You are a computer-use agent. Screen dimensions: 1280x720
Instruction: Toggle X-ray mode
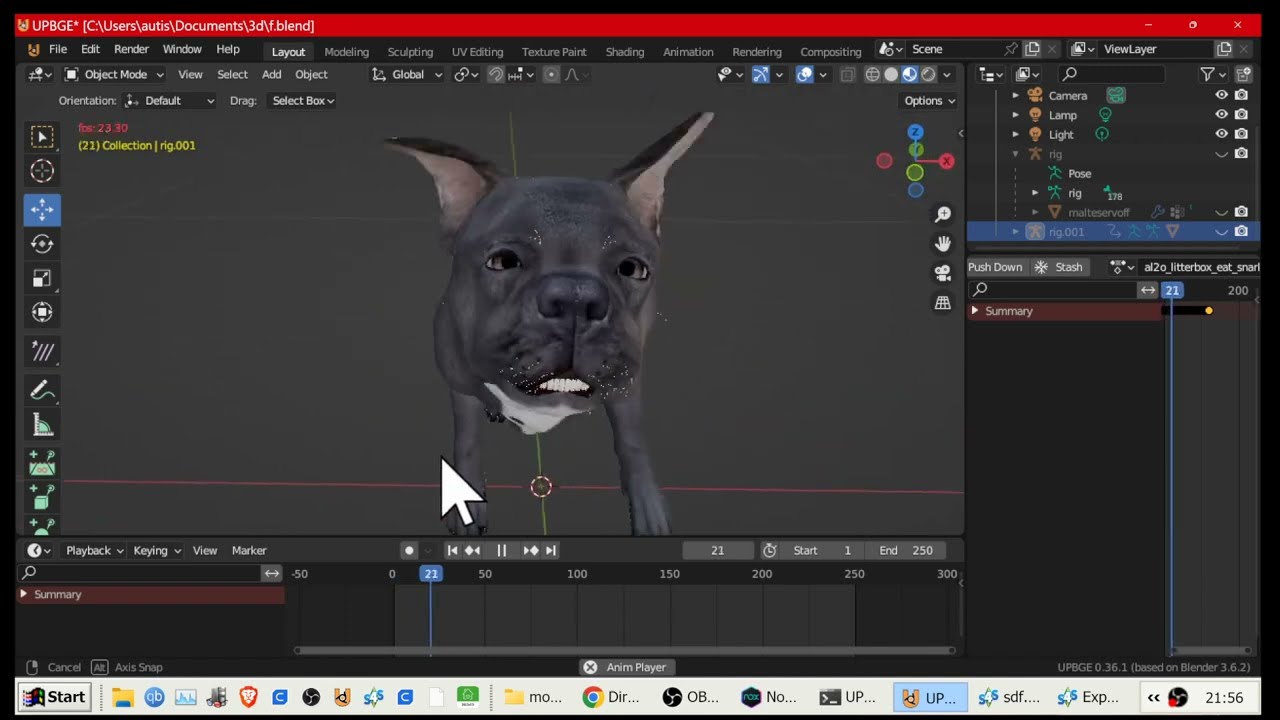coord(847,74)
